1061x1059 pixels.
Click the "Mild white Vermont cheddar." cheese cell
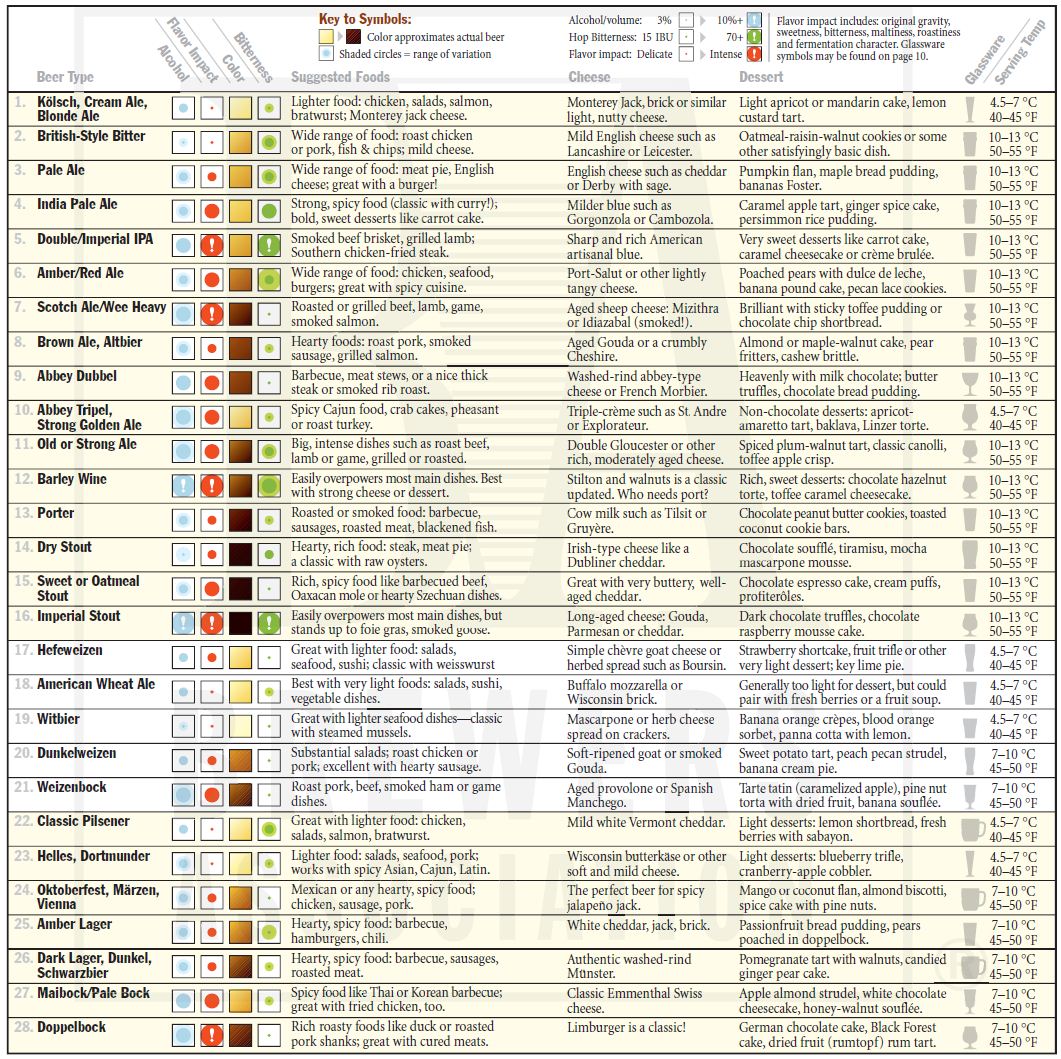[x=646, y=822]
